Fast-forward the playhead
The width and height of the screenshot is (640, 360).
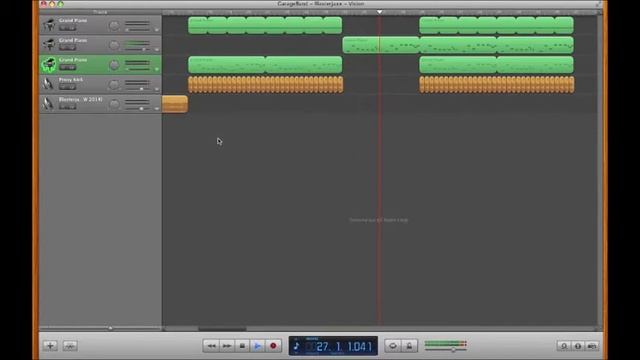(x=227, y=346)
